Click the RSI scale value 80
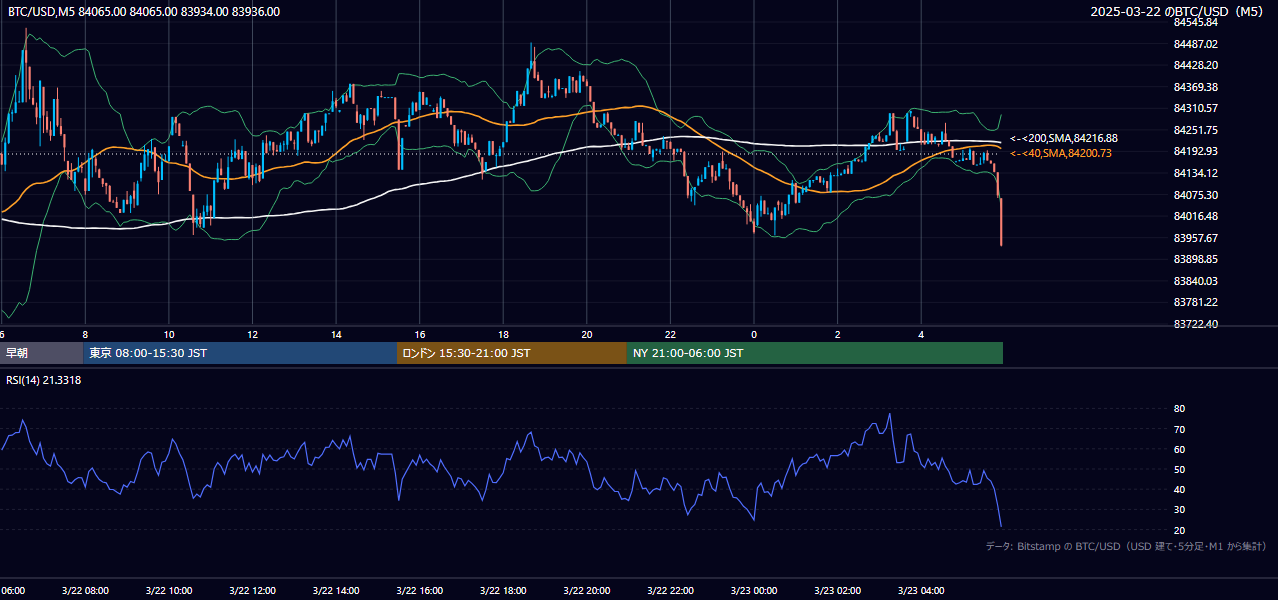Viewport: 1278px width, 600px height. point(1179,409)
